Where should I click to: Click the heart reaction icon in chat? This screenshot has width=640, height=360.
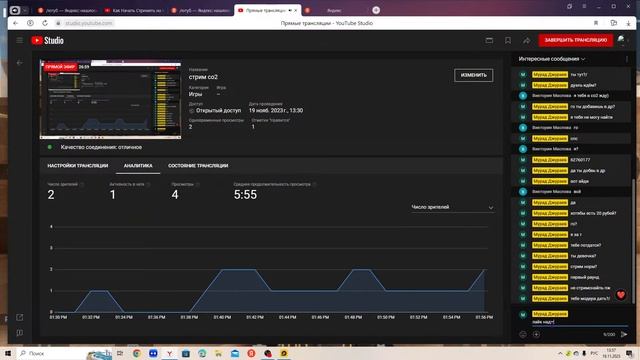[620, 295]
